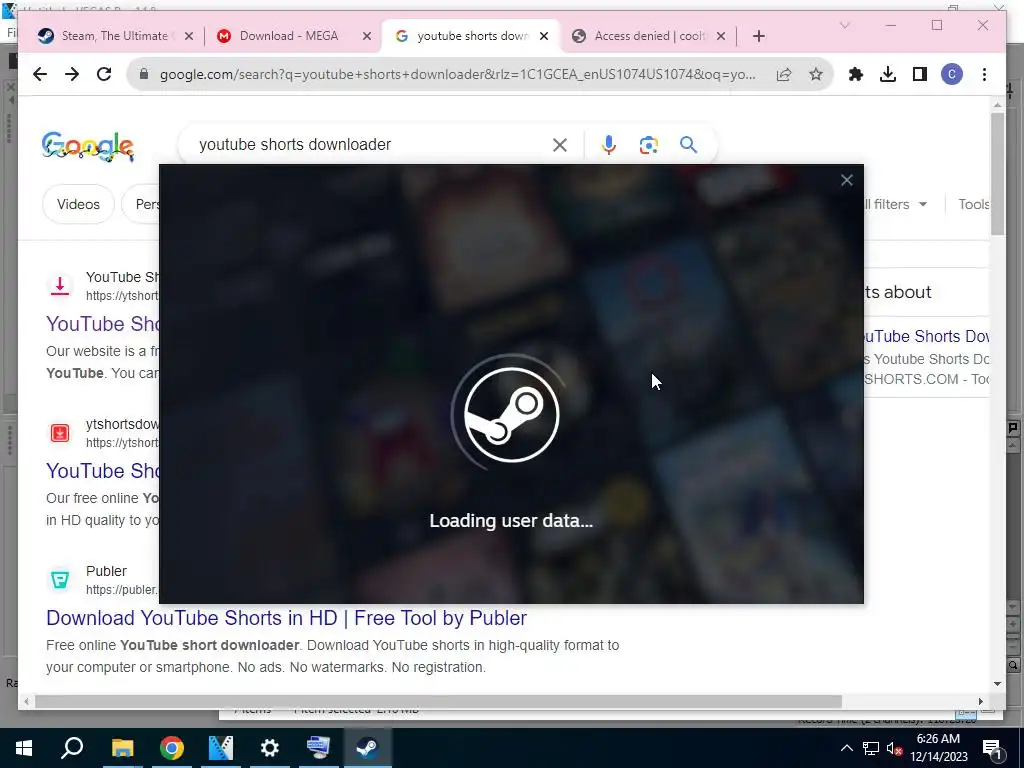
Task: Open the taskbar clock and date
Action: pos(938,748)
